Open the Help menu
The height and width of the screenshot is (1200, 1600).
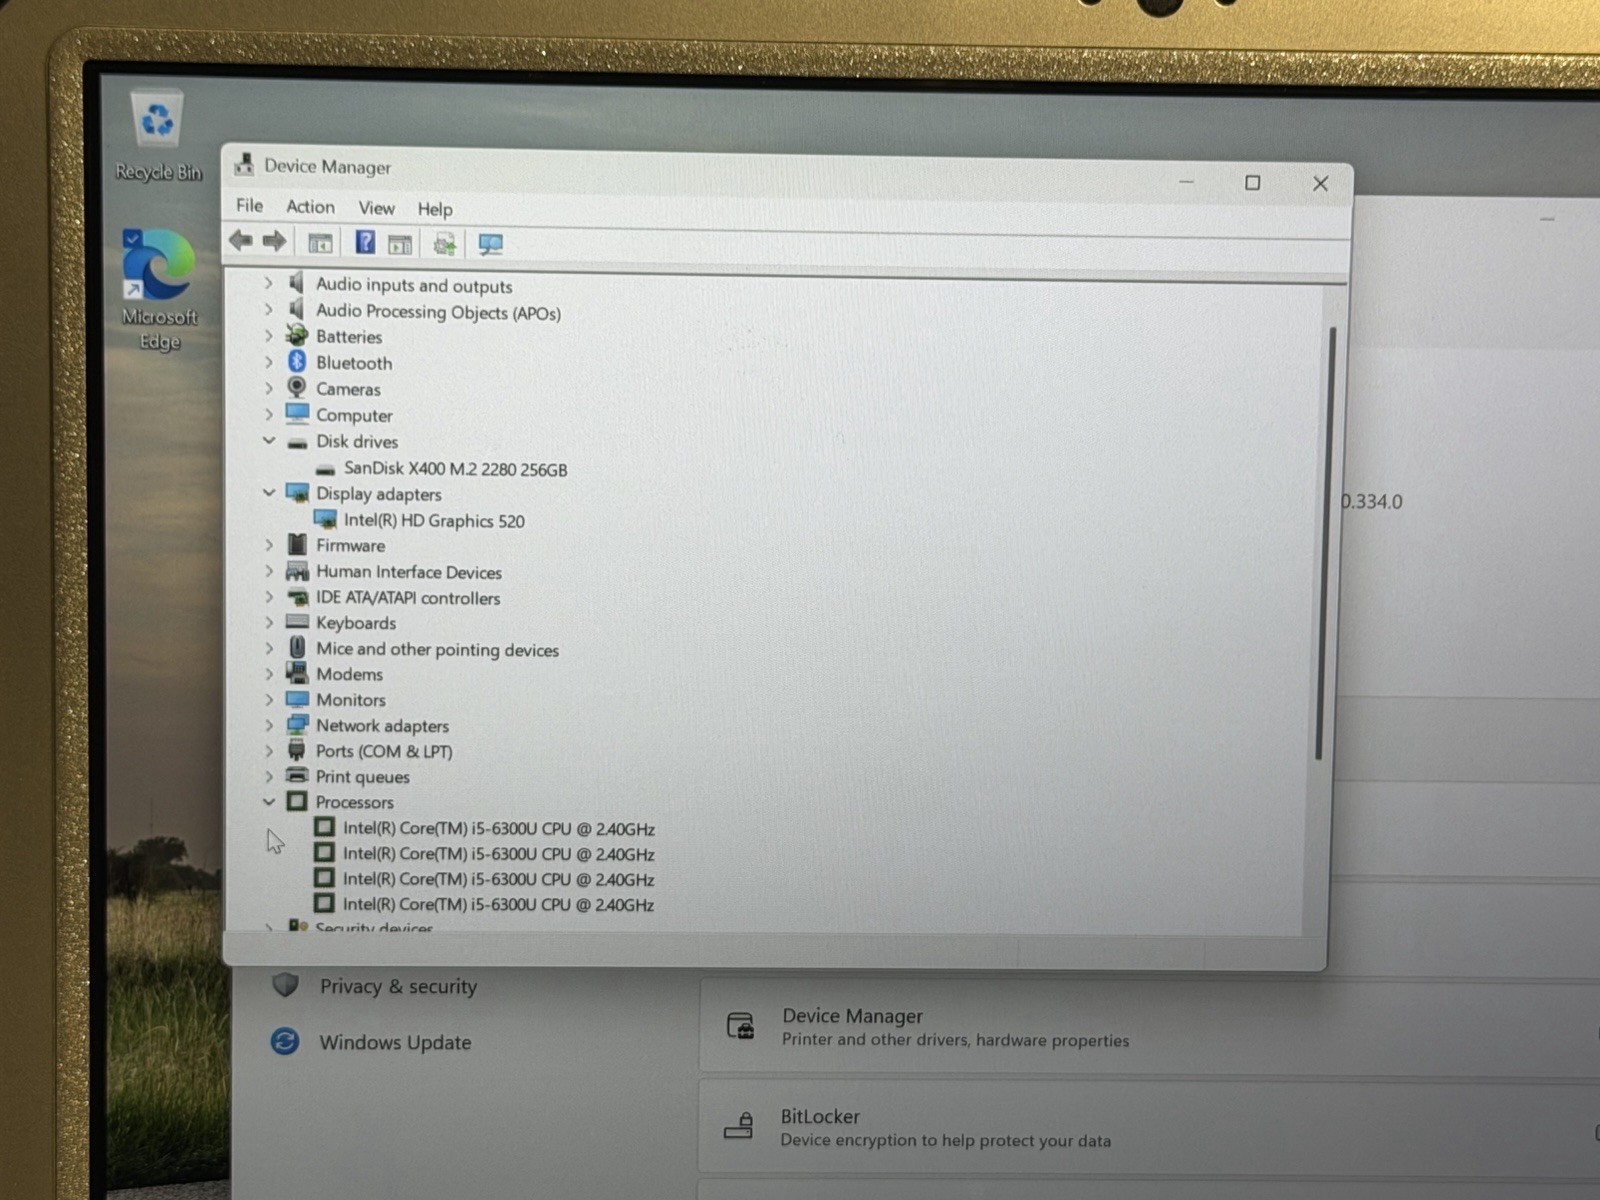(x=435, y=208)
